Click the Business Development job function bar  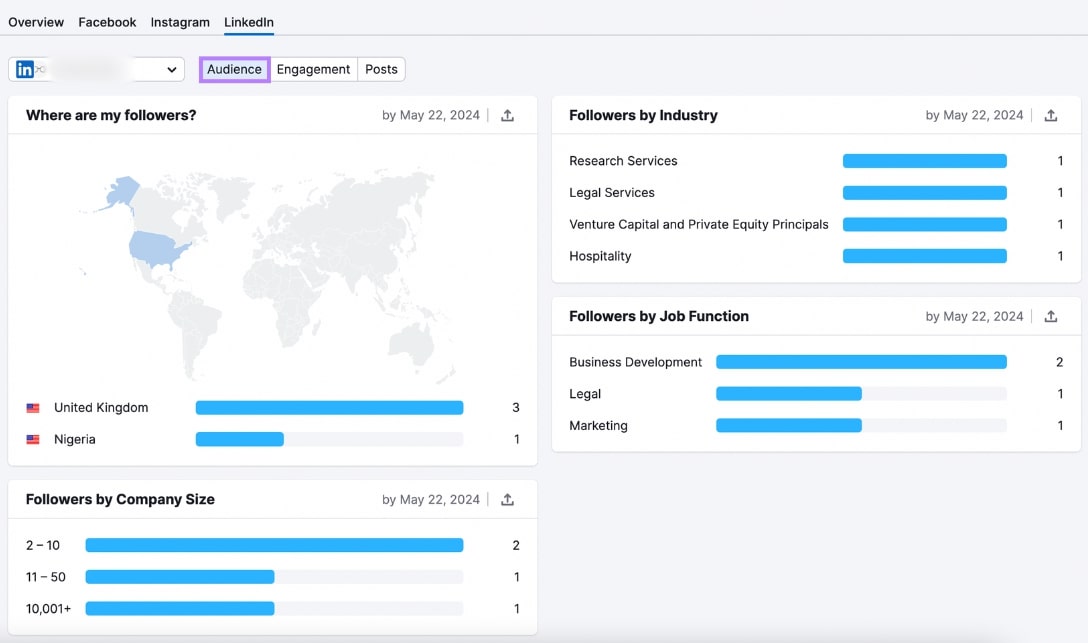861,362
